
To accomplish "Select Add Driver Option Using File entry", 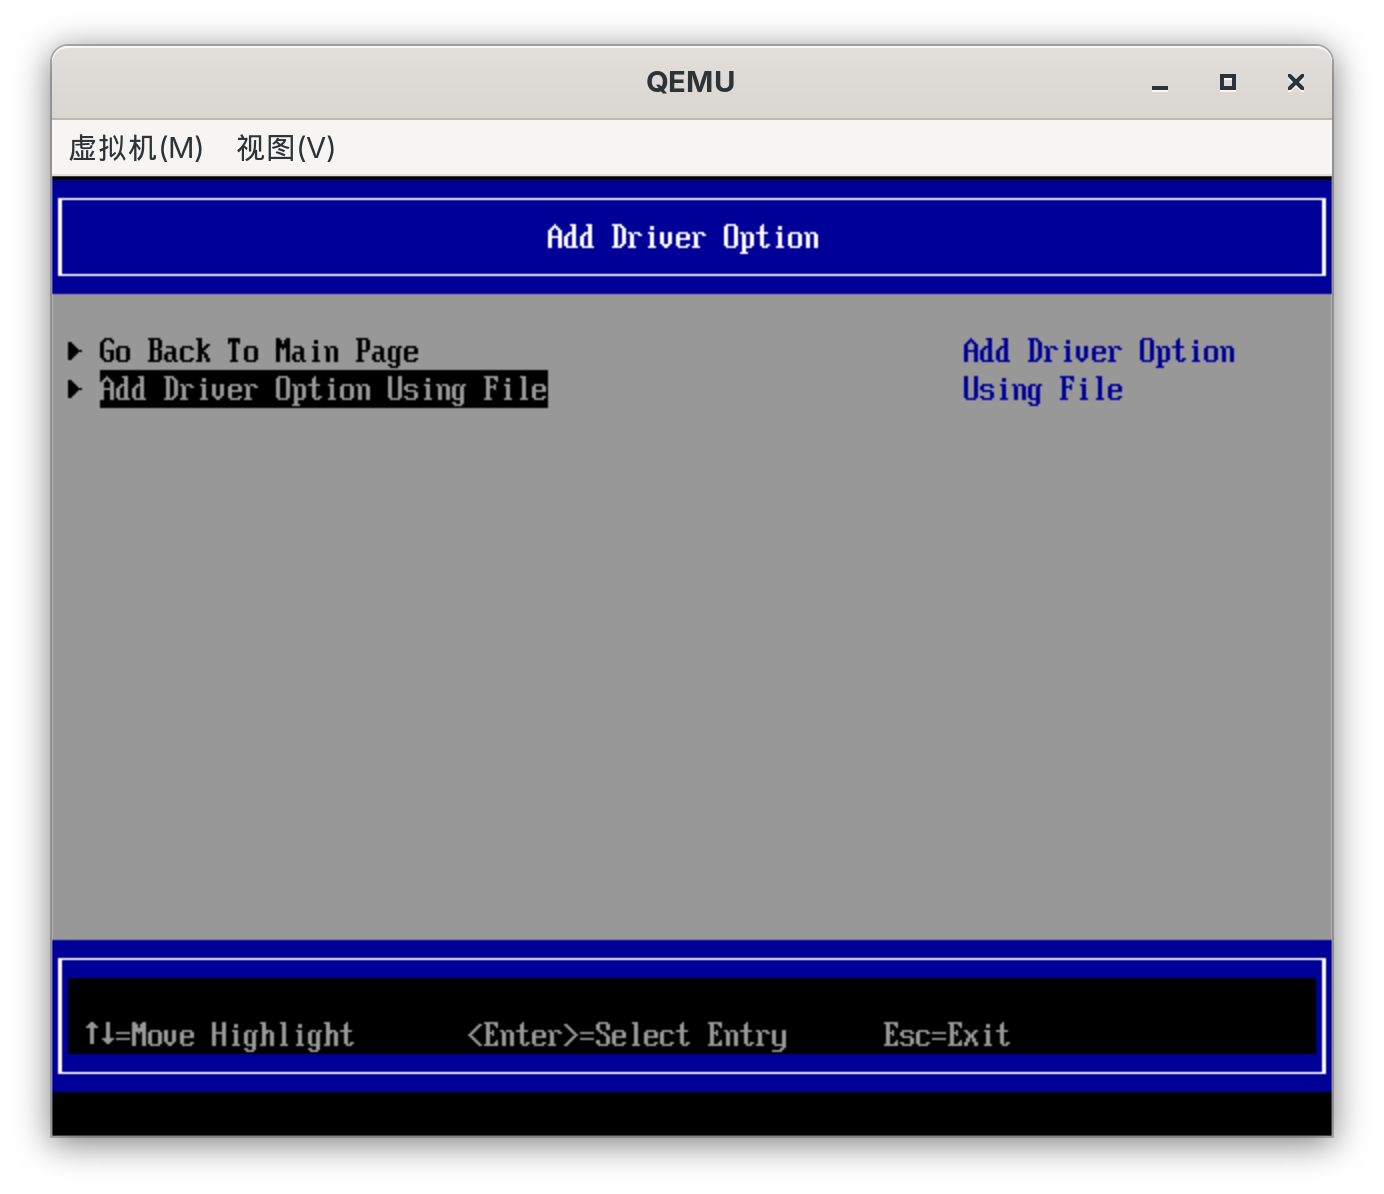I will 323,389.
